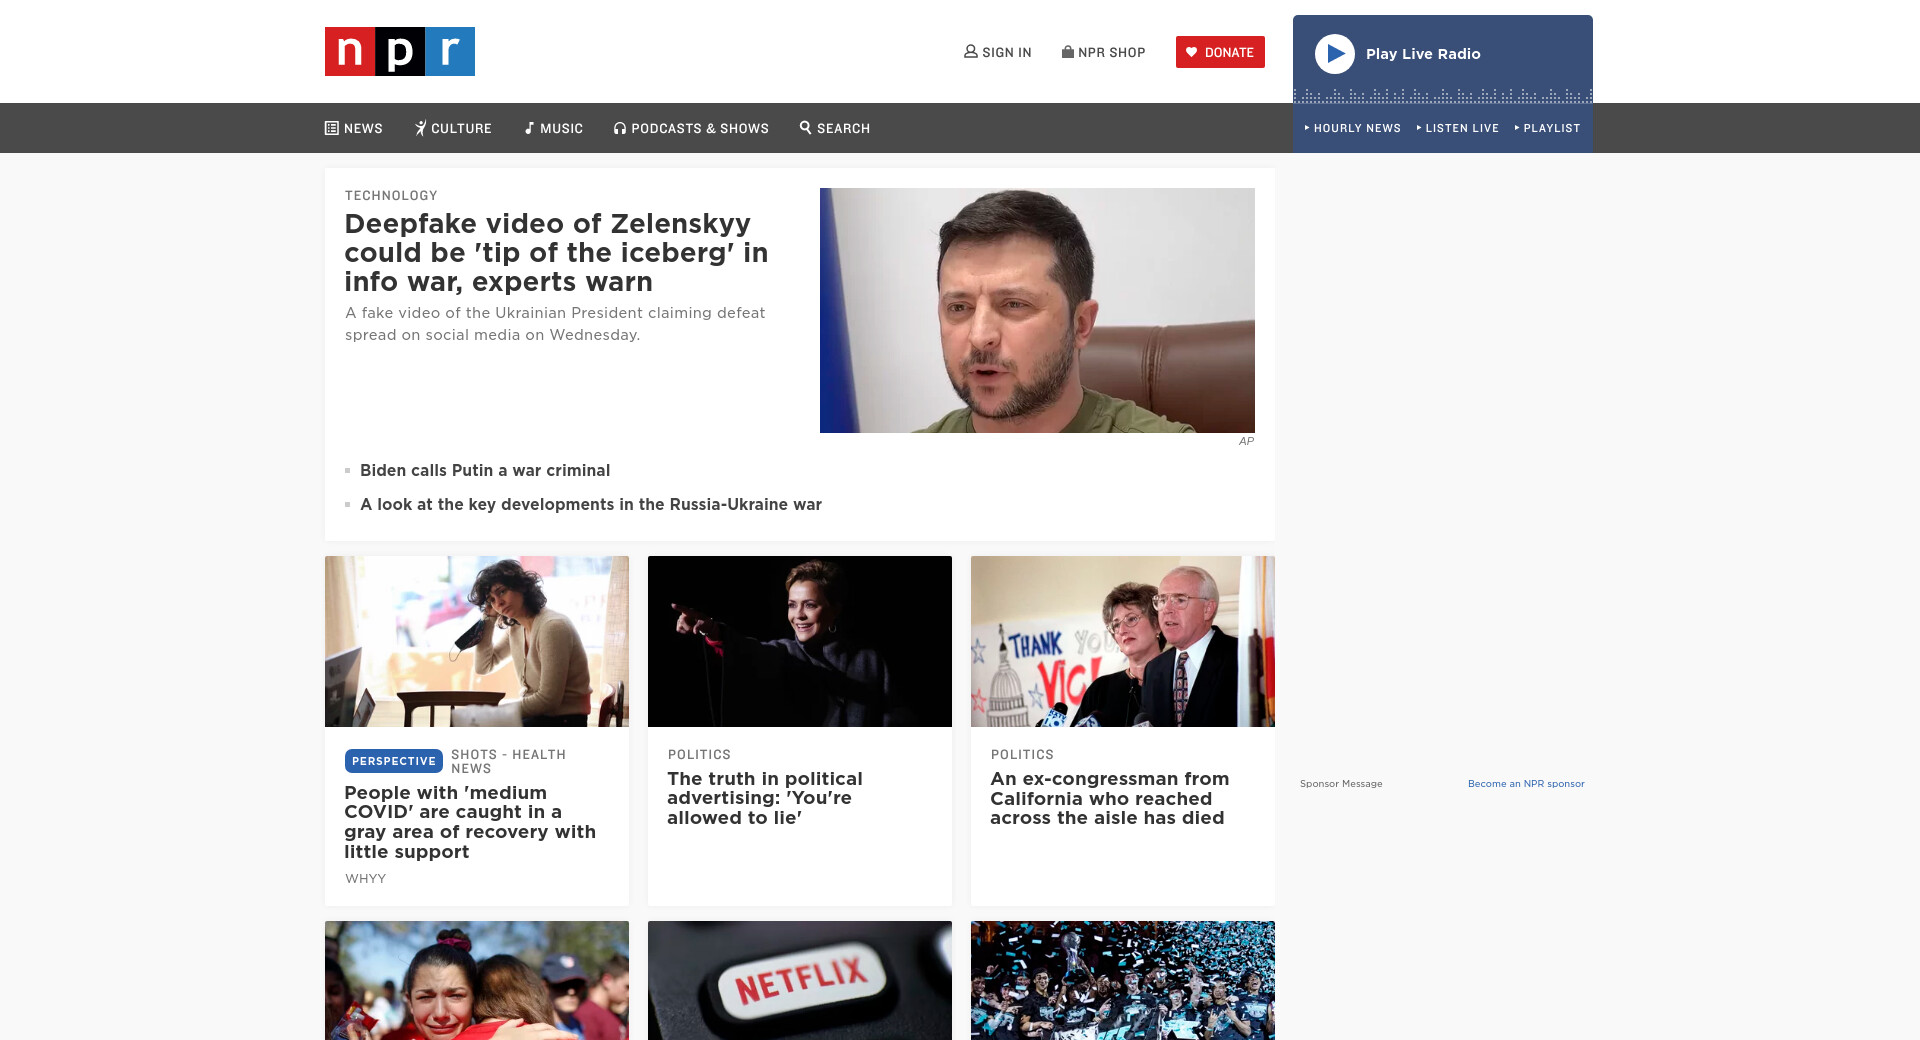Screen dimensions: 1920x1040
Task: Click the Perspective badge
Action: pyautogui.click(x=394, y=761)
